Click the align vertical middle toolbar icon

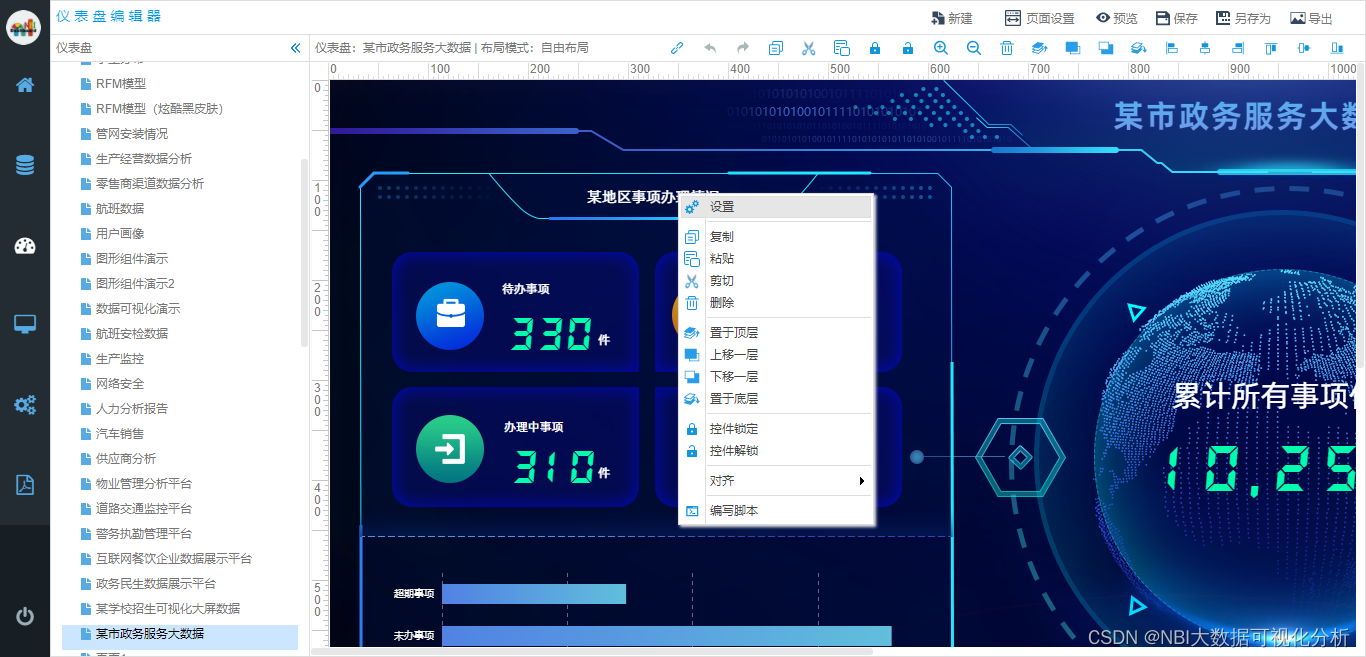coord(1303,47)
